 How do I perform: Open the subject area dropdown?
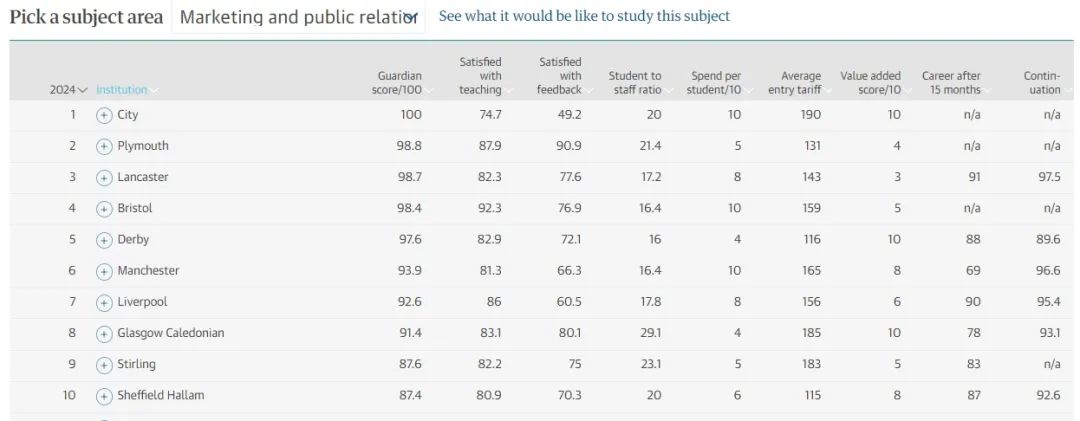[298, 17]
